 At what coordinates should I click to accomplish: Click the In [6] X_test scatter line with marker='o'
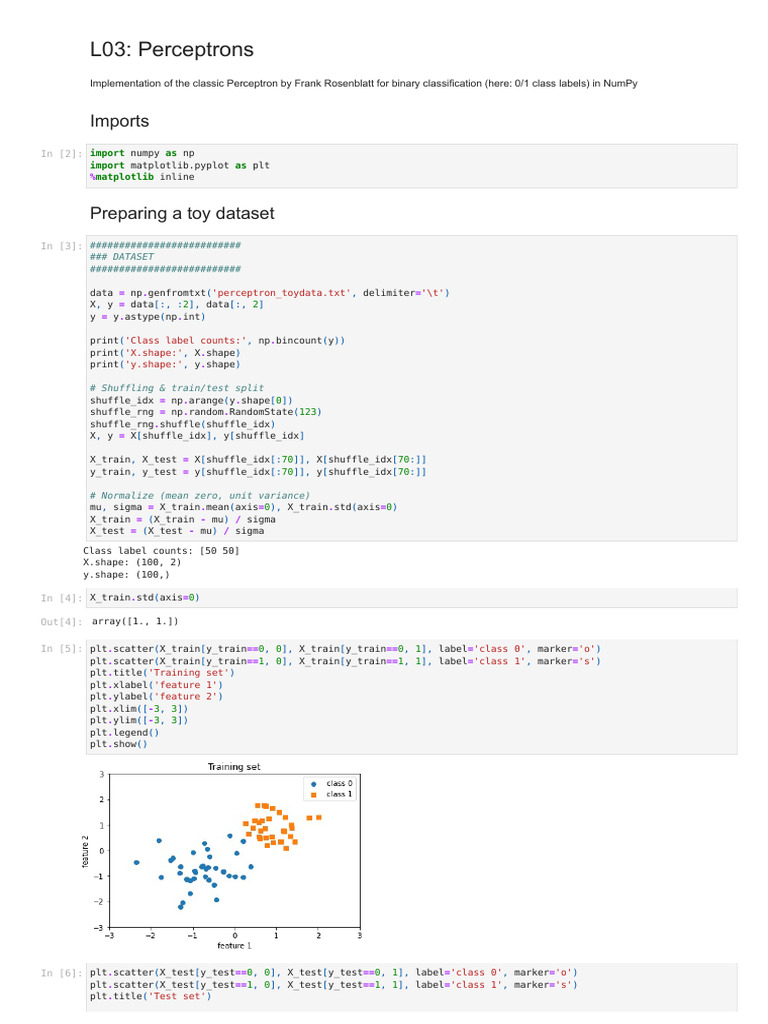334,972
